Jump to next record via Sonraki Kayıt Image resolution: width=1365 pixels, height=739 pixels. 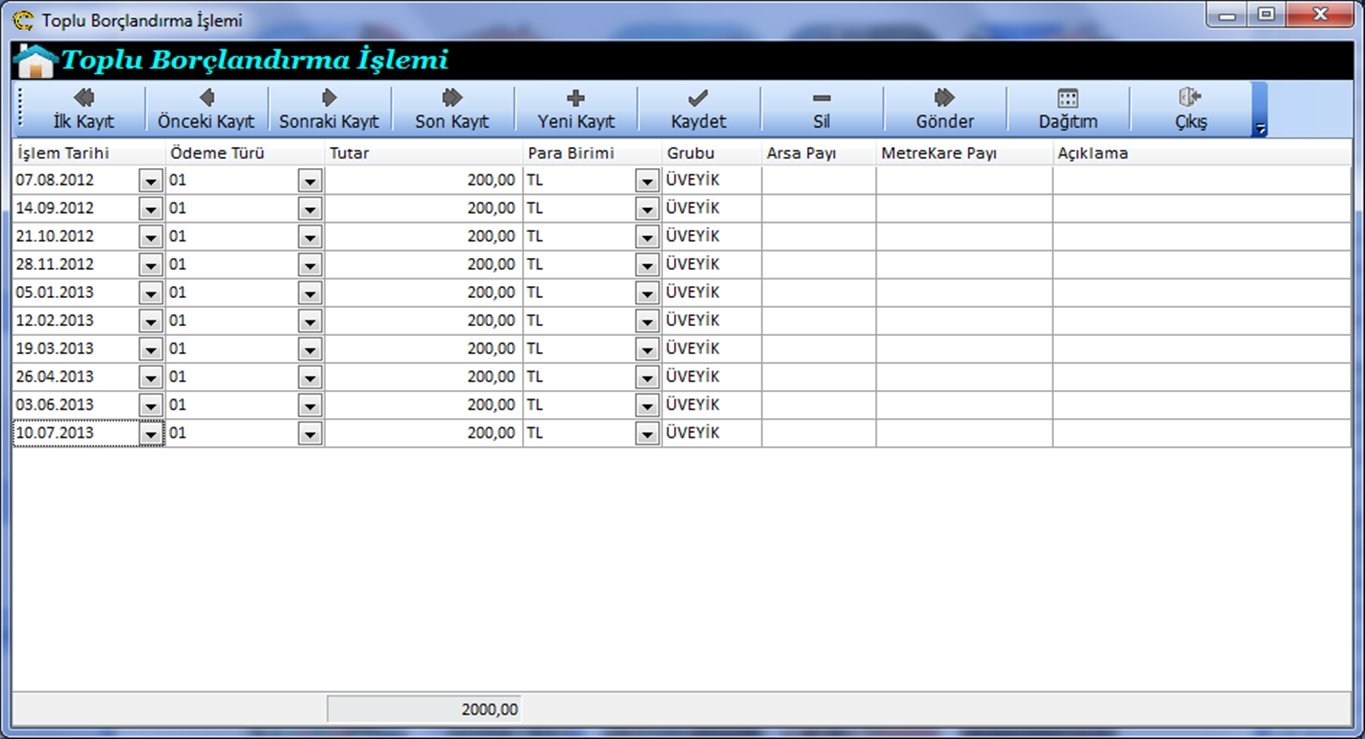tap(329, 109)
